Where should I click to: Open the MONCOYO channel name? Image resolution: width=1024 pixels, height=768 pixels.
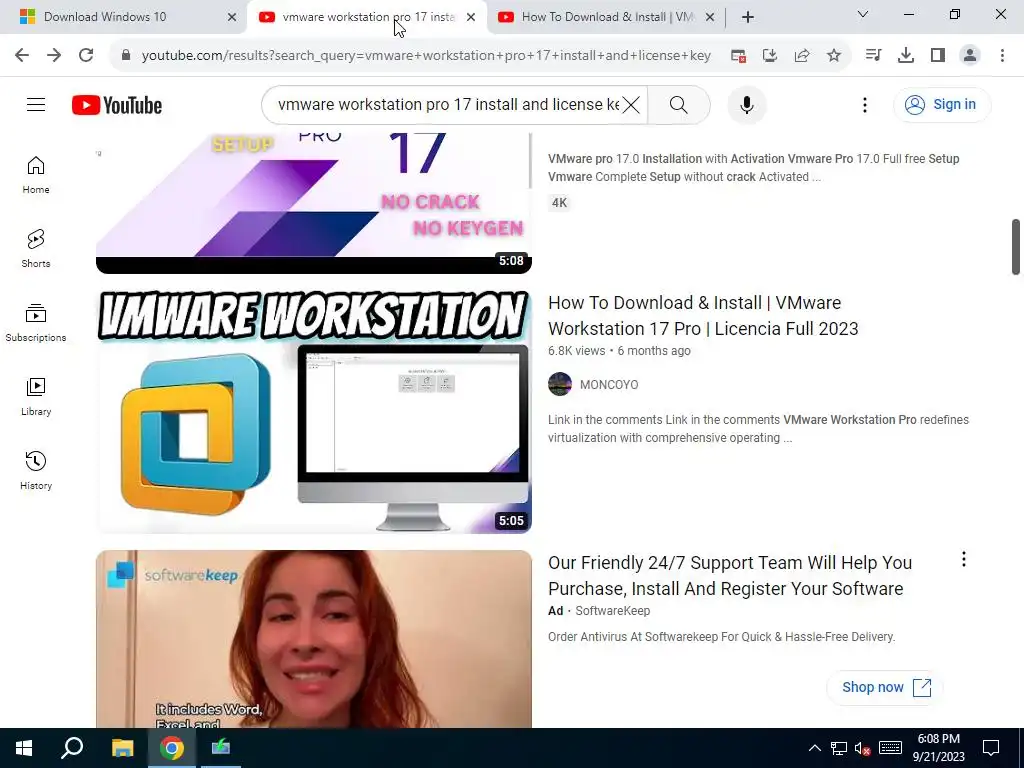click(x=609, y=385)
